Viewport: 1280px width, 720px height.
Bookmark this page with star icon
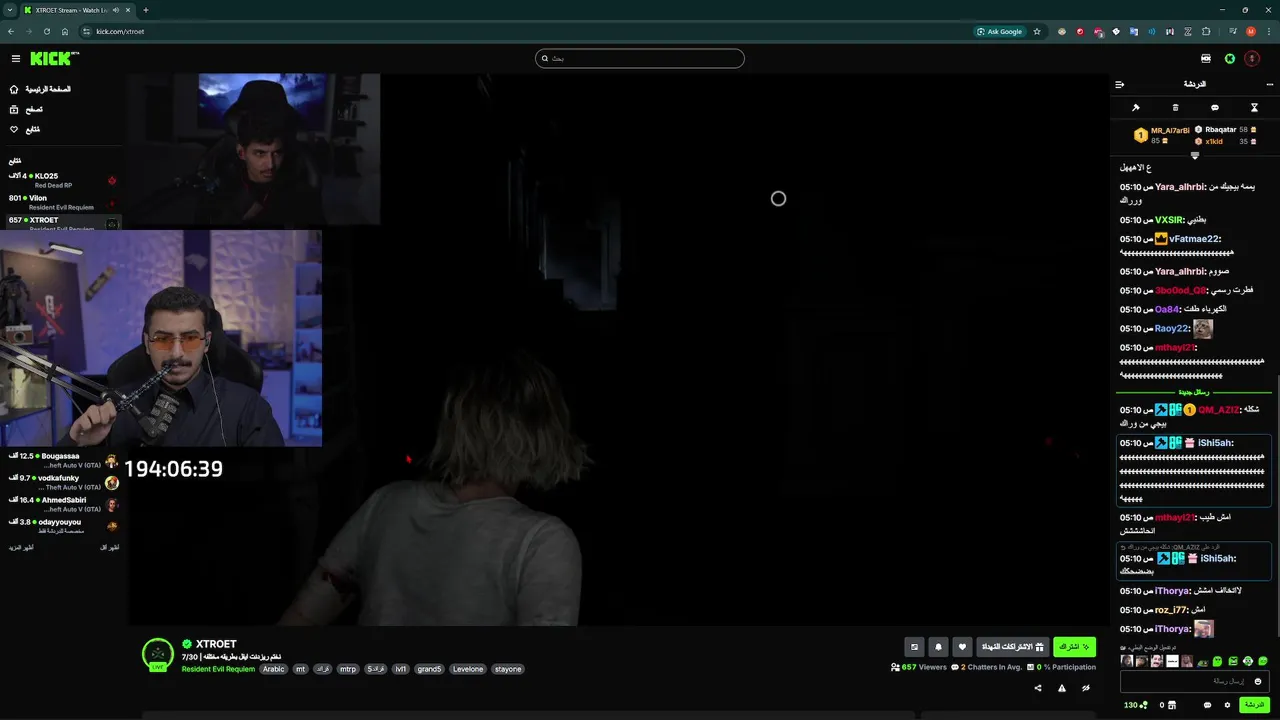coord(1037,31)
